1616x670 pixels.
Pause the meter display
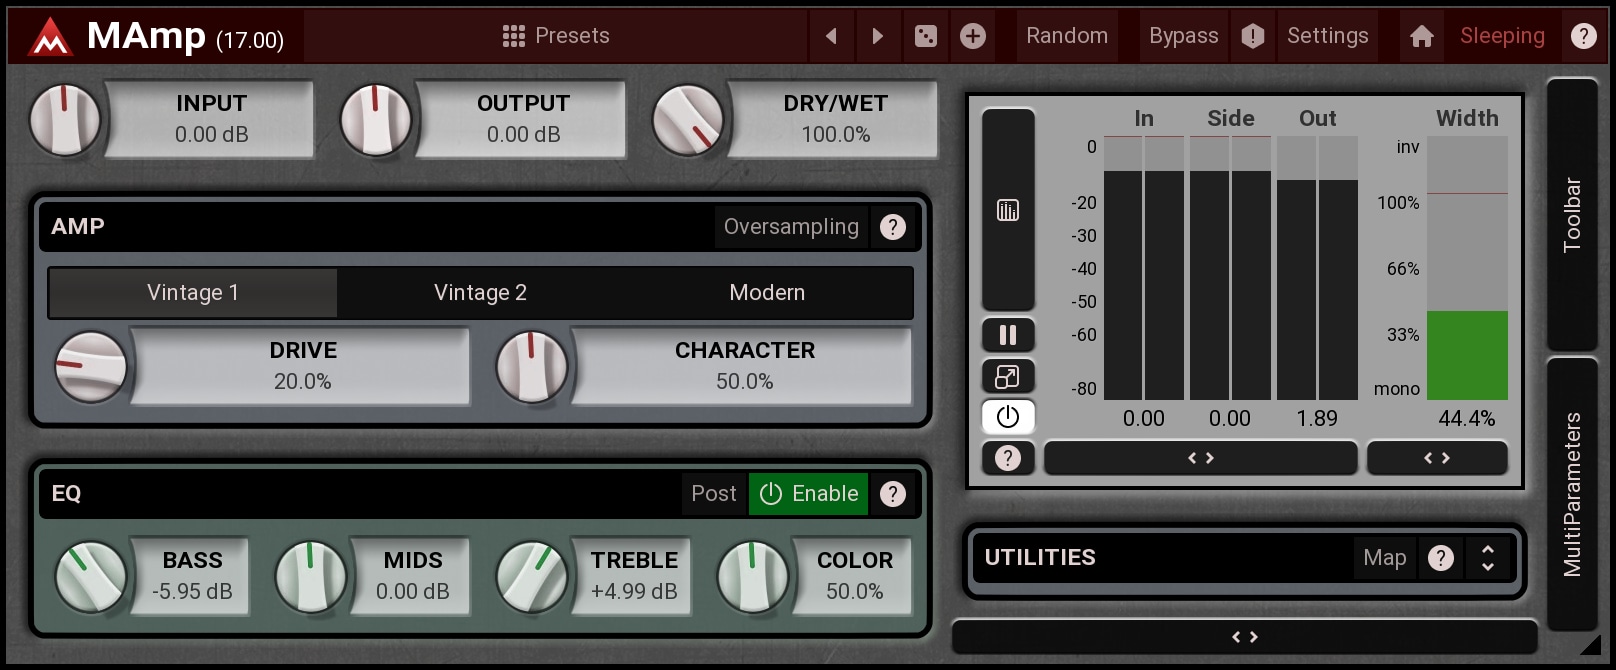(x=1007, y=335)
